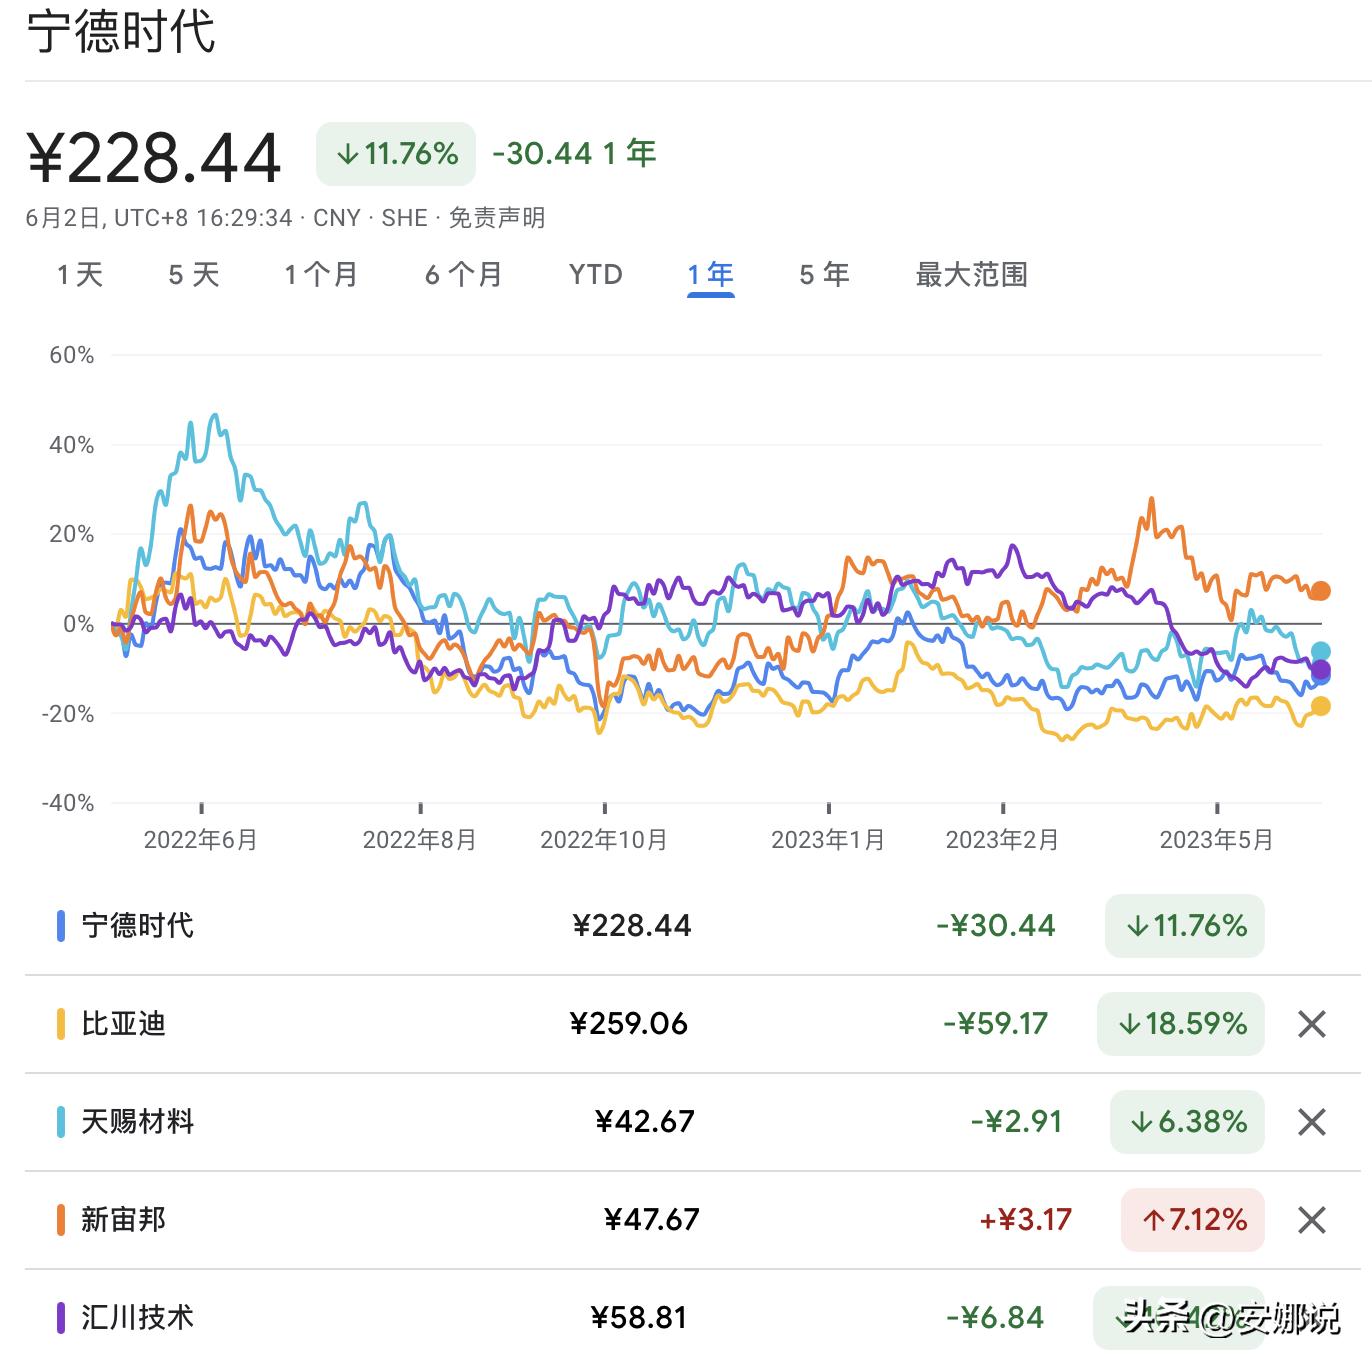Open the 汇川技术 stock row
Screen dimensions: 1372x1366
coord(692,1317)
